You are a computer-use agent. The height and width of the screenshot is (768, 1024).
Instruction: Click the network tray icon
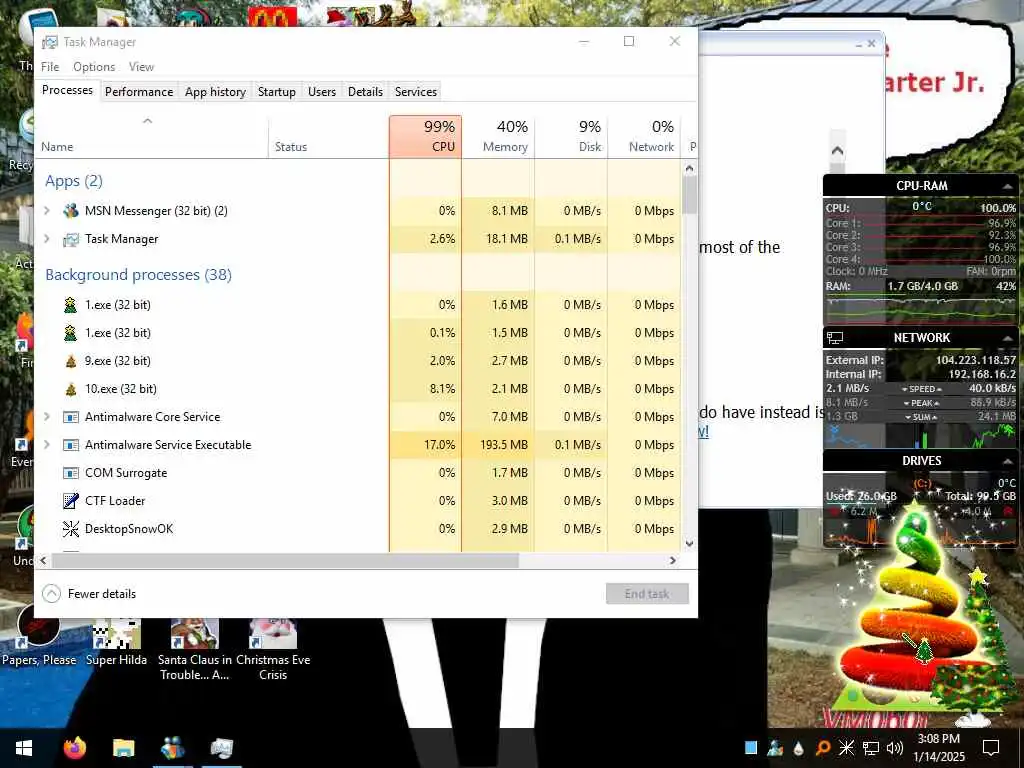click(871, 748)
